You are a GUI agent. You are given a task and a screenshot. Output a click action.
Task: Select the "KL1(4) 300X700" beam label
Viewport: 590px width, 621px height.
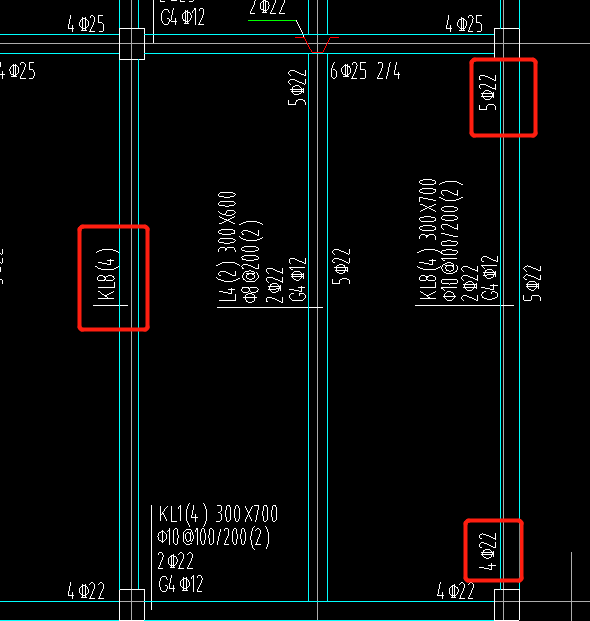tap(218, 514)
